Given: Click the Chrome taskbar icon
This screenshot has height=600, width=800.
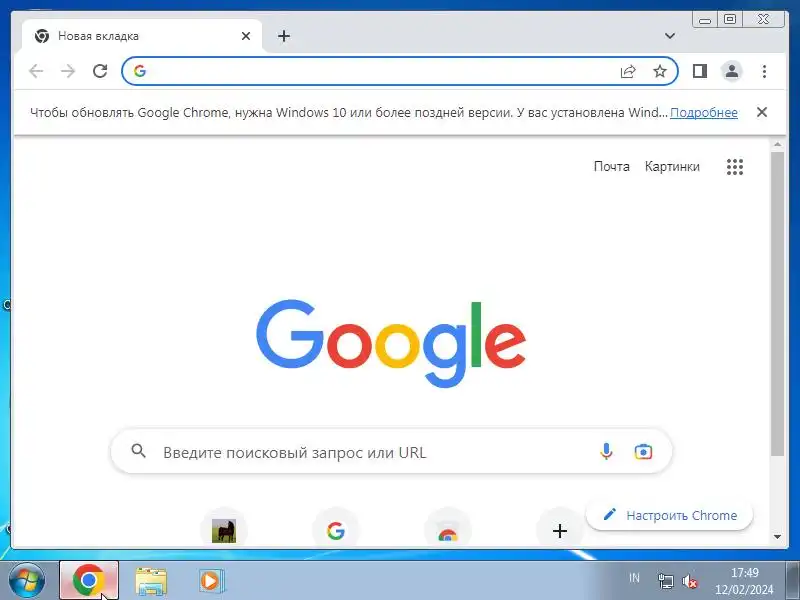Looking at the screenshot, I should point(89,580).
